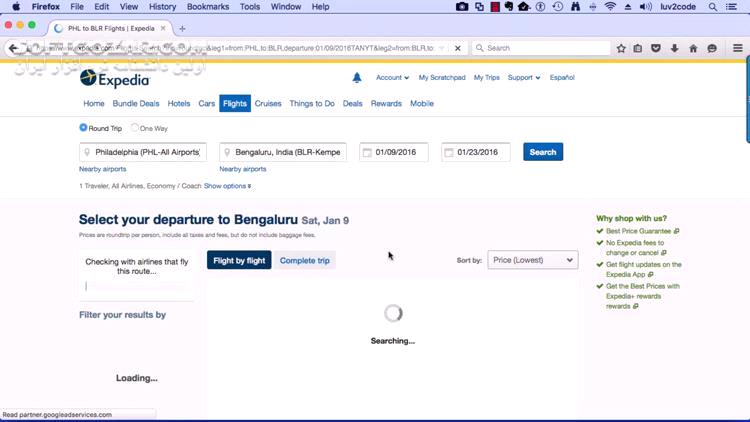Open the downloads arrow icon
This screenshot has height=422, width=750.
[x=674, y=48]
